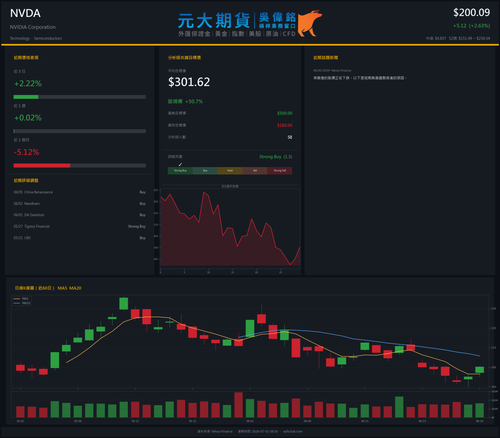Click the 05/21 UBS rating row
500x438 pixels.
click(x=79, y=238)
